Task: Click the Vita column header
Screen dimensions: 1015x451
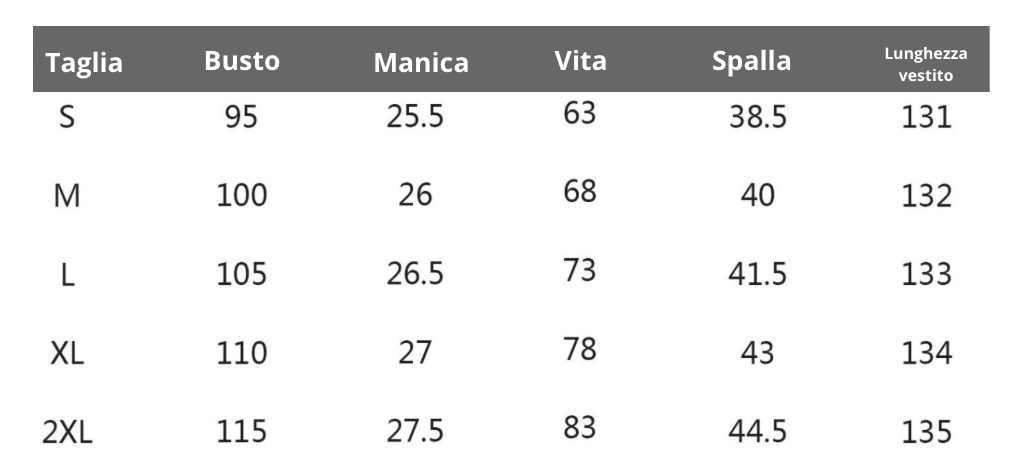Action: (x=580, y=61)
